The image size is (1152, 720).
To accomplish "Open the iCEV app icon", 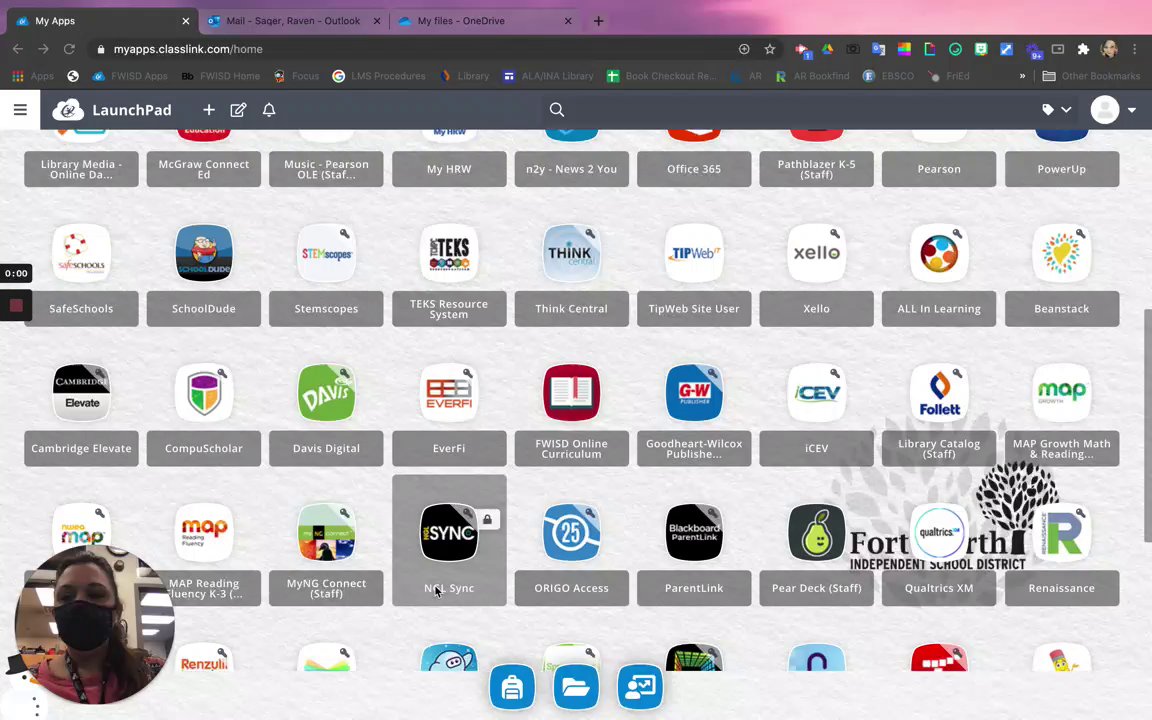I will 816,392.
